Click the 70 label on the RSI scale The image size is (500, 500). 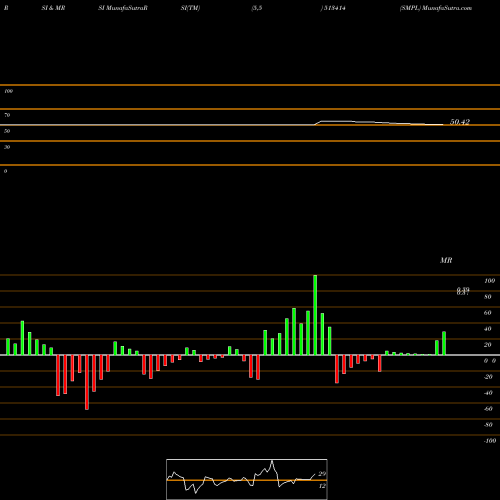pyautogui.click(x=7, y=115)
